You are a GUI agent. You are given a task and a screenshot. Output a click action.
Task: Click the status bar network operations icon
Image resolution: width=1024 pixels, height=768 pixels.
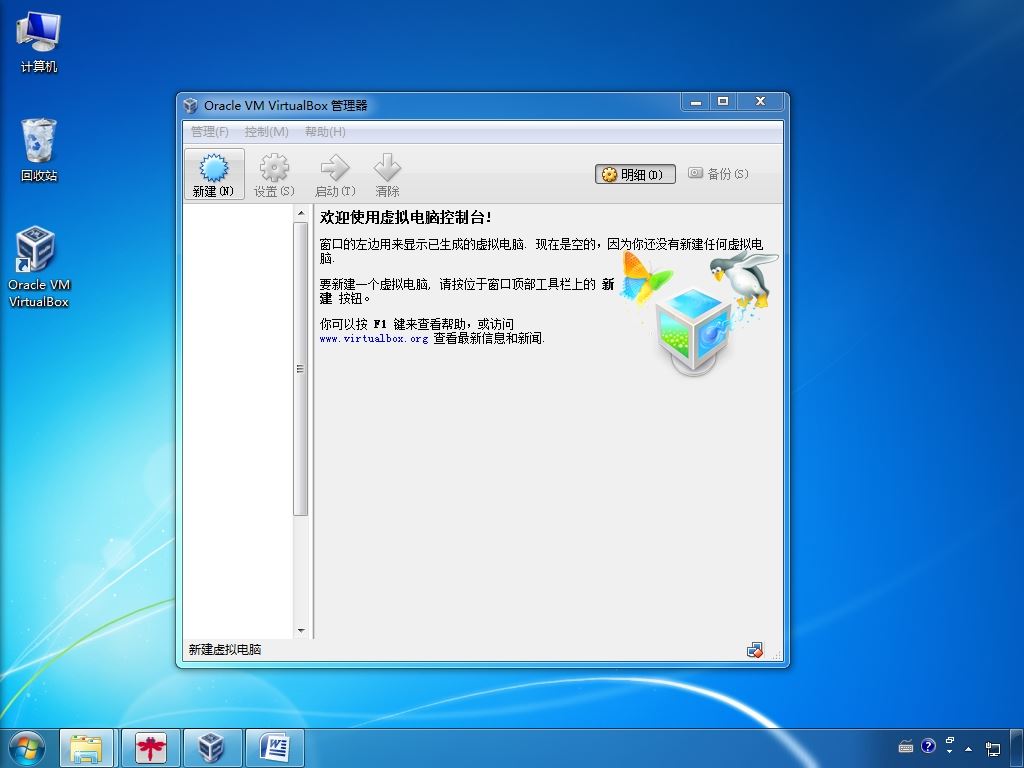click(754, 650)
